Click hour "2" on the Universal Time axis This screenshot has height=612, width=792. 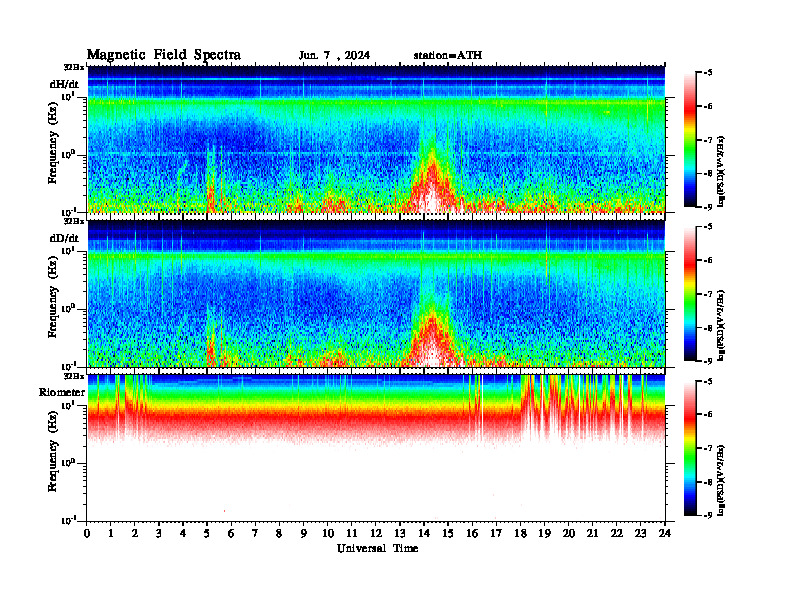point(135,534)
